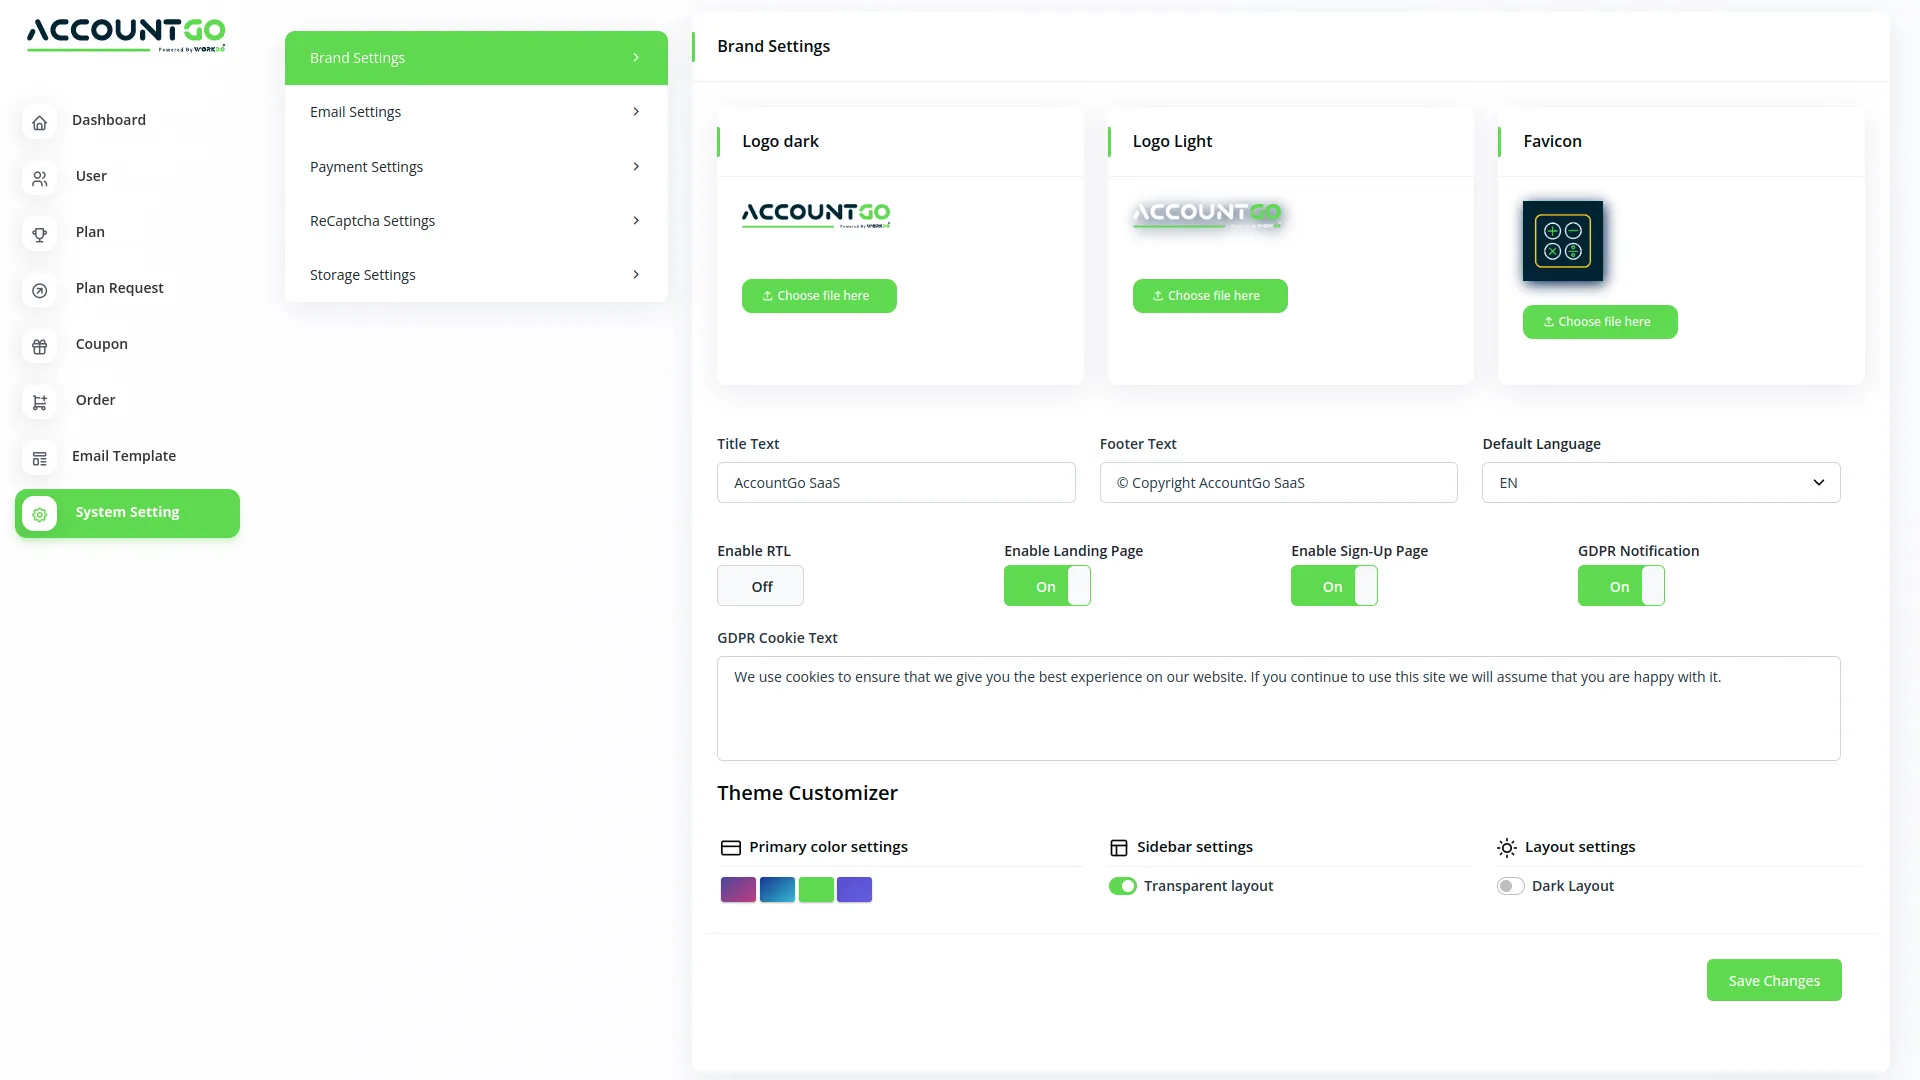1920x1080 pixels.
Task: Click the Coupon gift icon
Action: 39,346
